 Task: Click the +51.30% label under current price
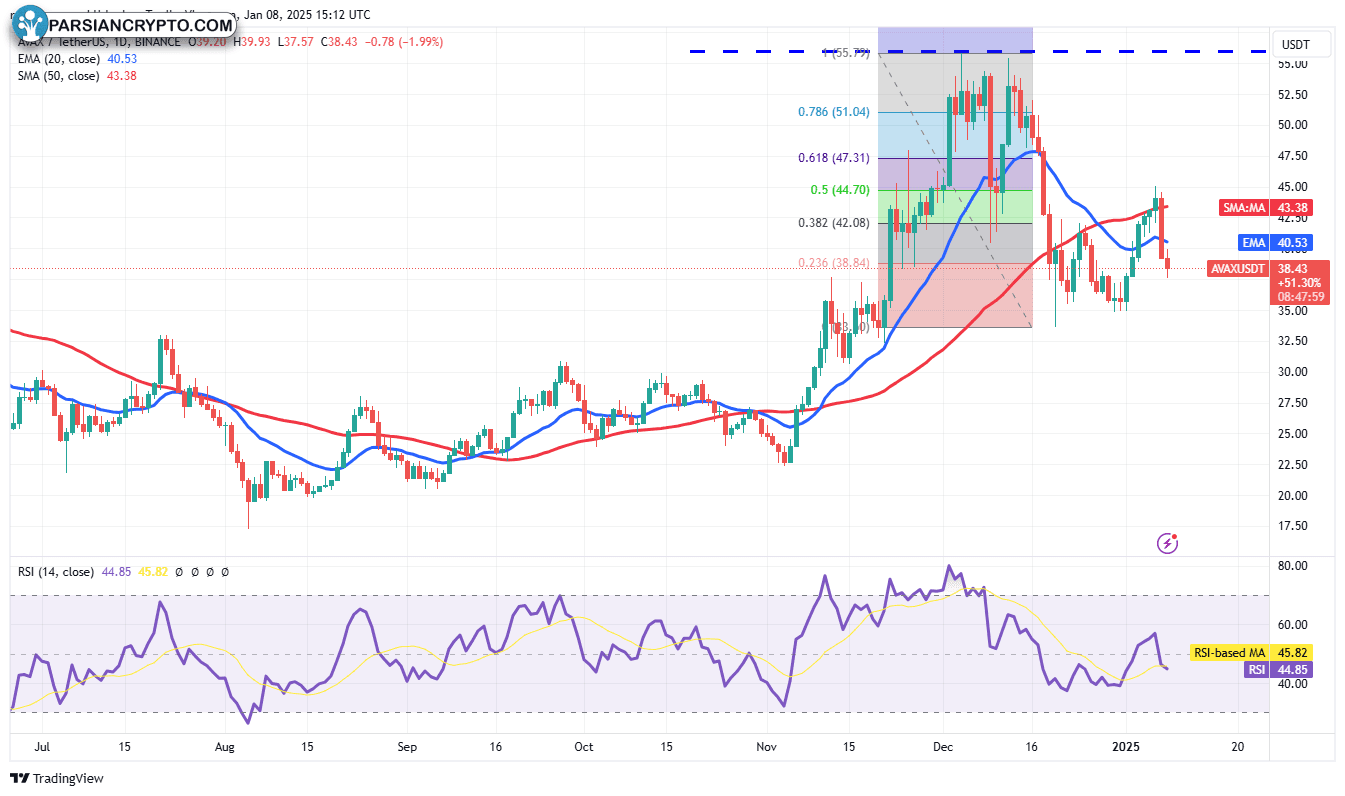pyautogui.click(x=1299, y=283)
